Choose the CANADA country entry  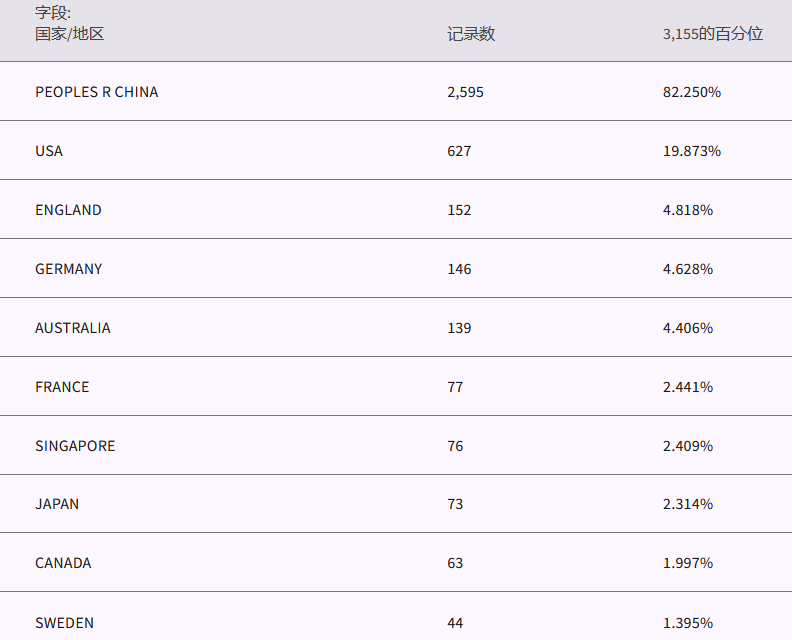tap(63, 563)
